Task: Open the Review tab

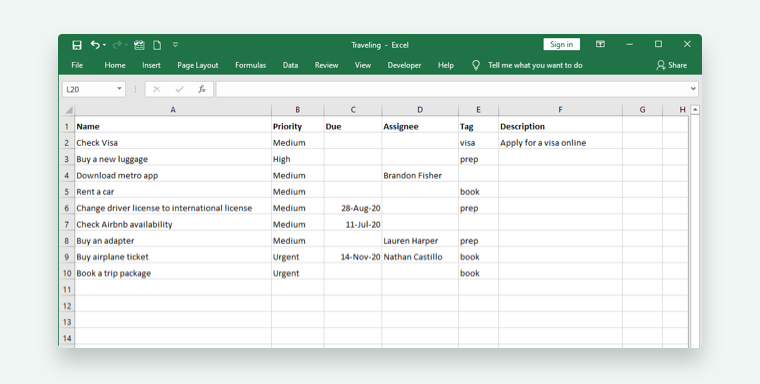Action: pos(326,65)
